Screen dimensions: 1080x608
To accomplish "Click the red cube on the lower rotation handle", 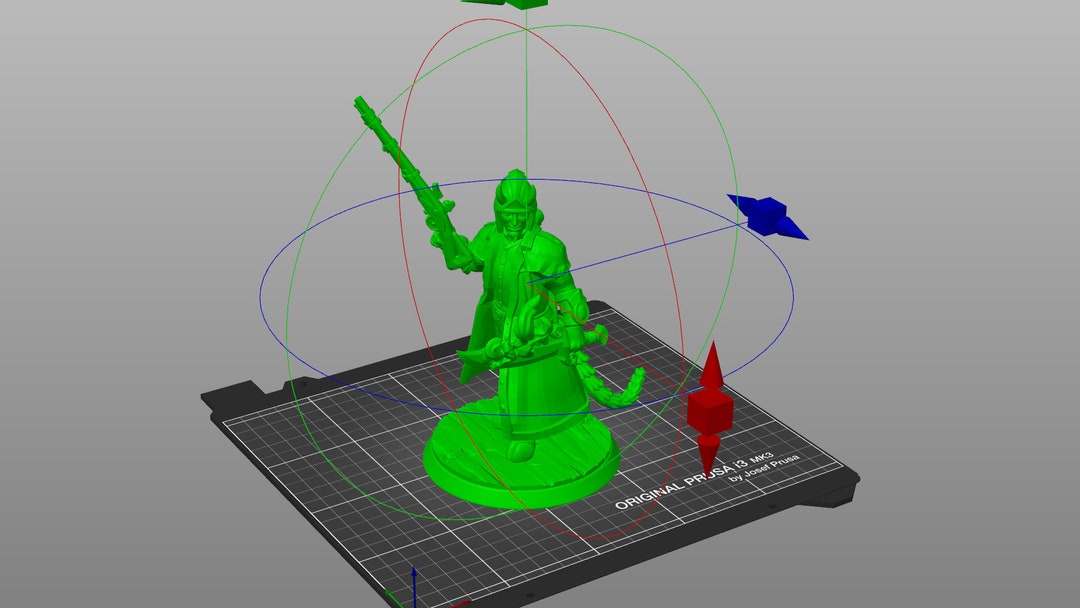I will tap(709, 411).
